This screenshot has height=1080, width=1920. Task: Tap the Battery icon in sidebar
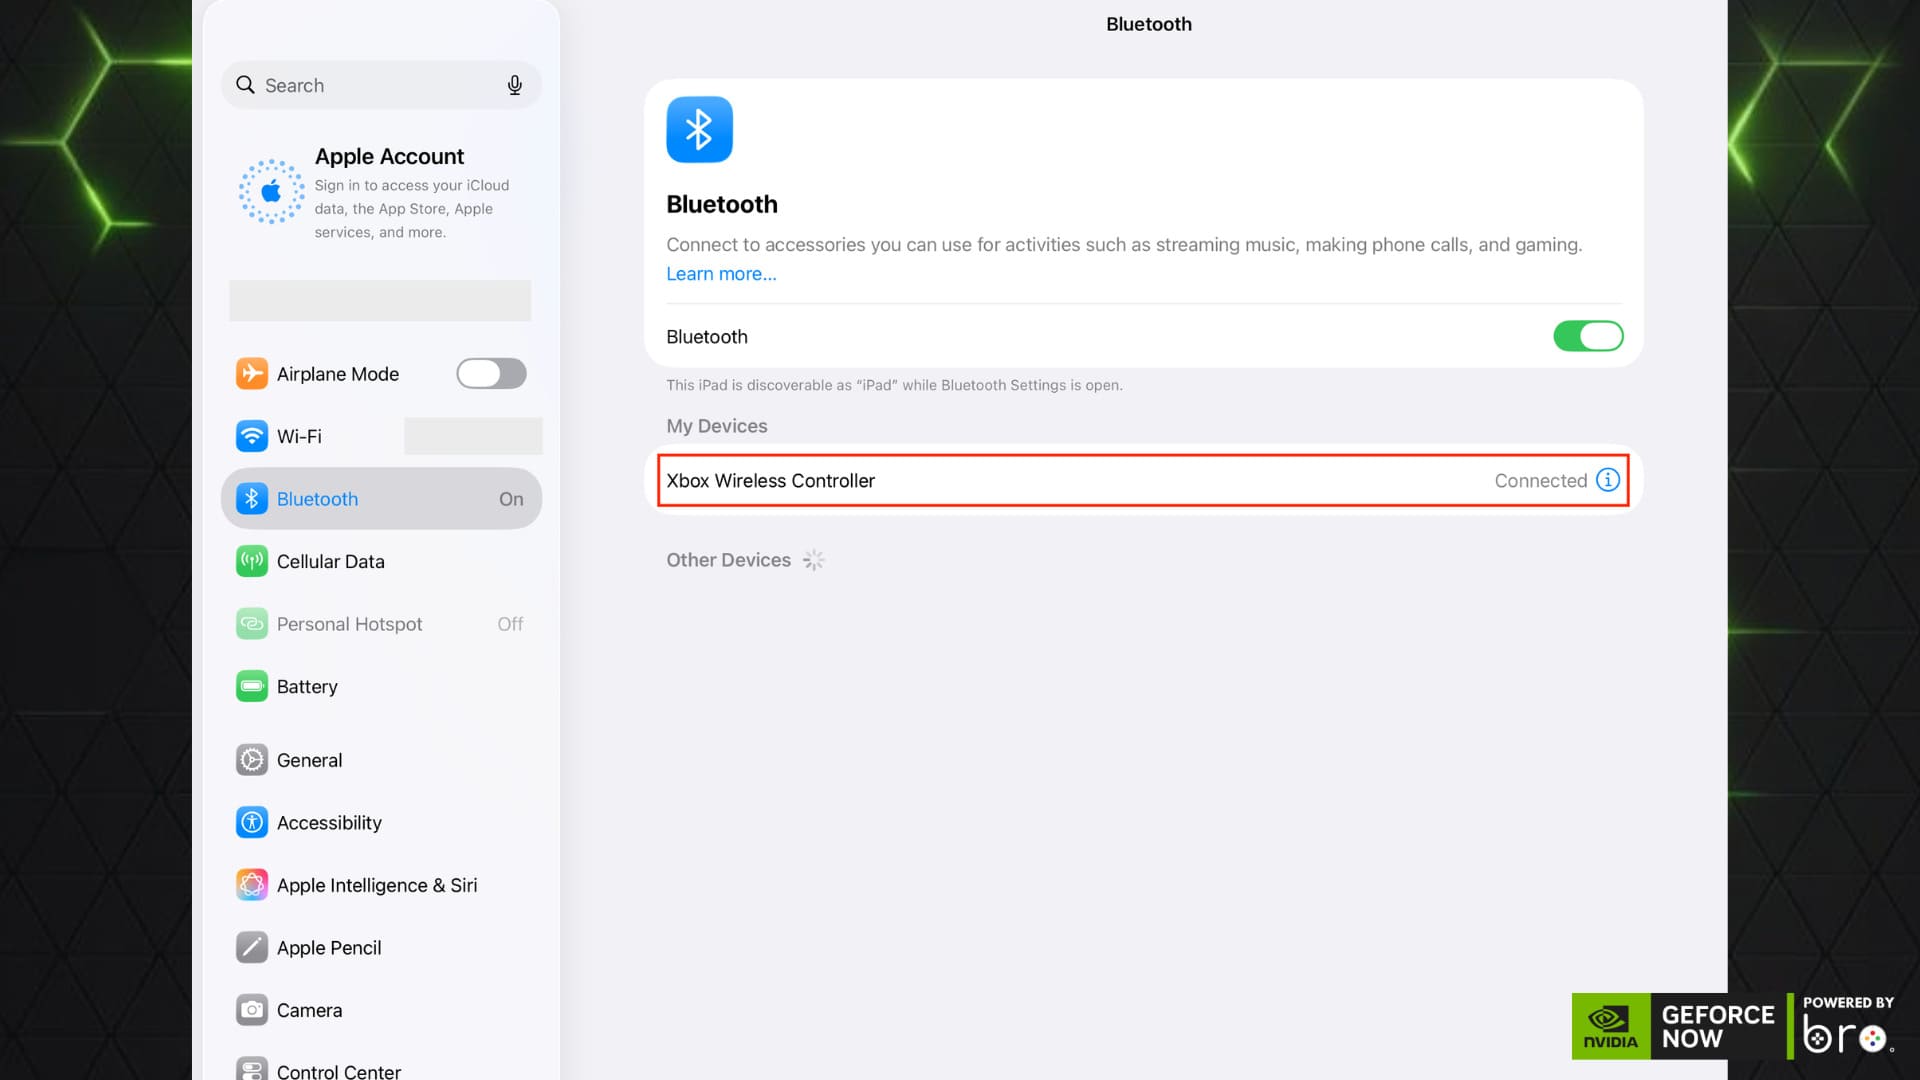252,686
